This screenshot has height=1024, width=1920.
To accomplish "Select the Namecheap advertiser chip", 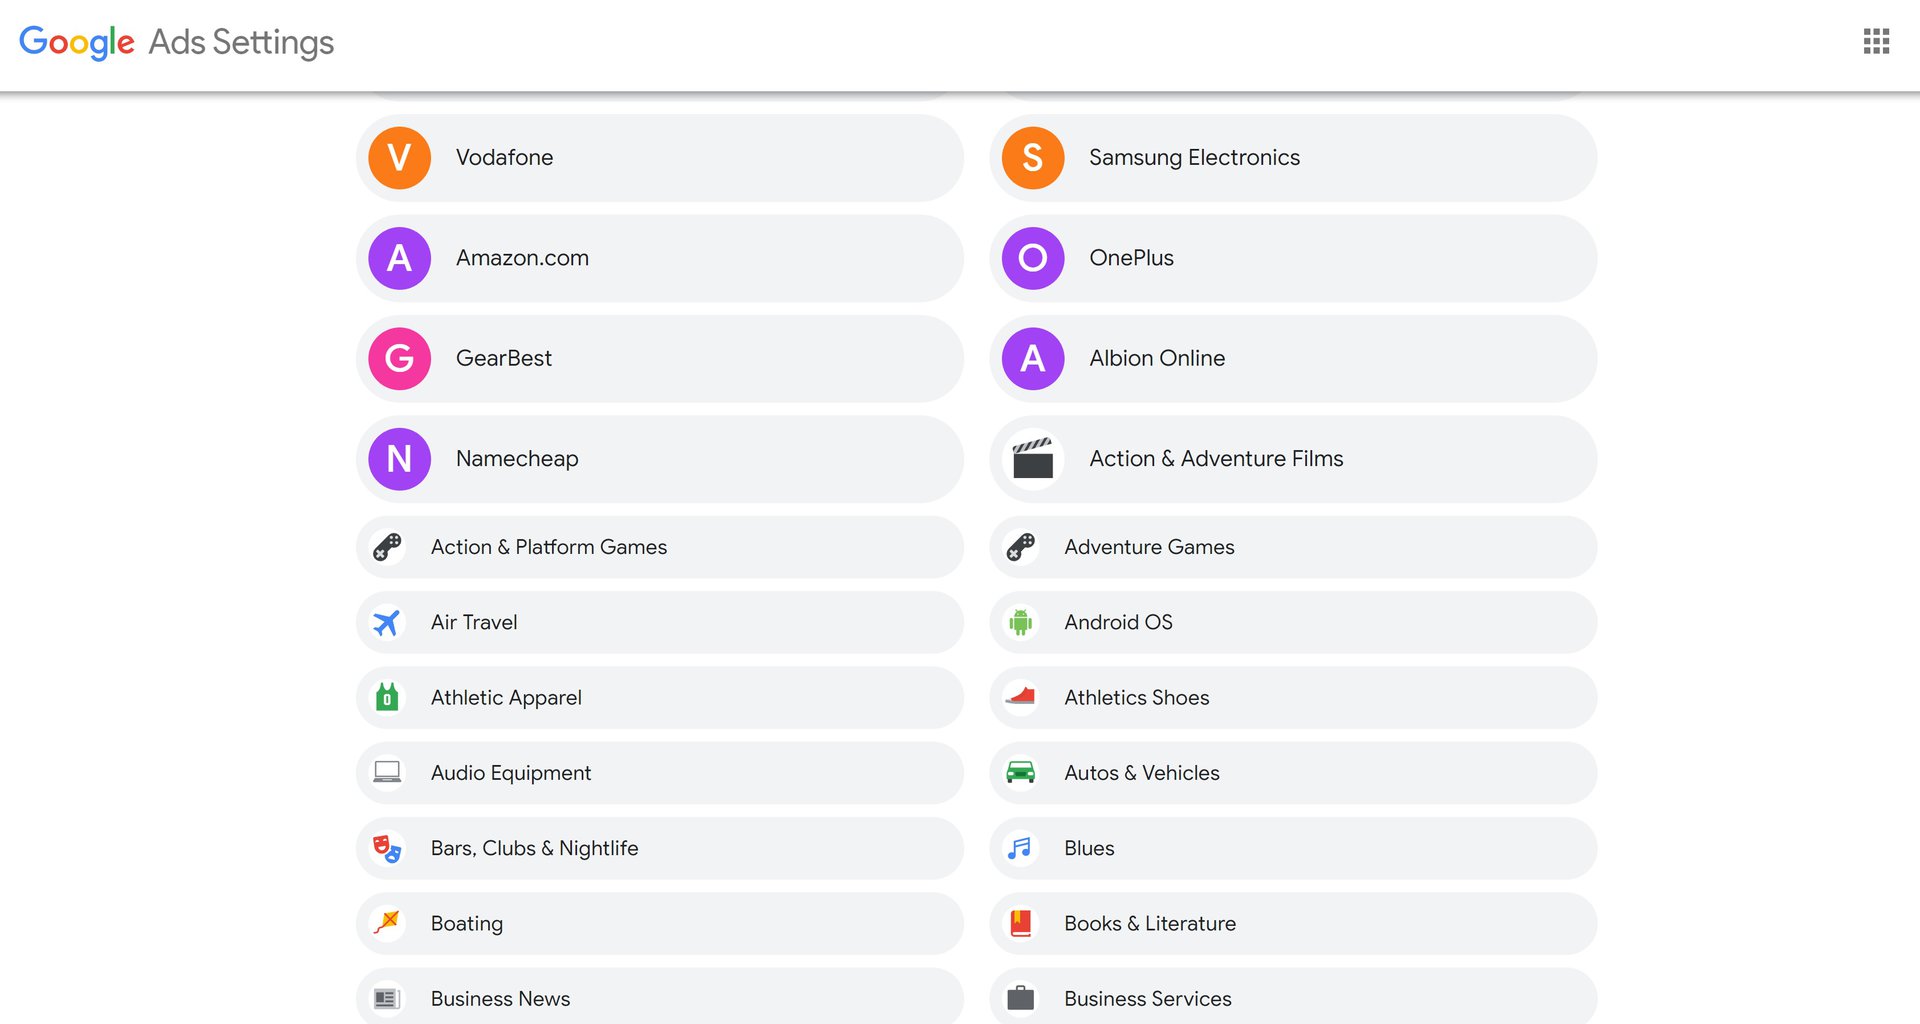I will pyautogui.click(x=660, y=459).
